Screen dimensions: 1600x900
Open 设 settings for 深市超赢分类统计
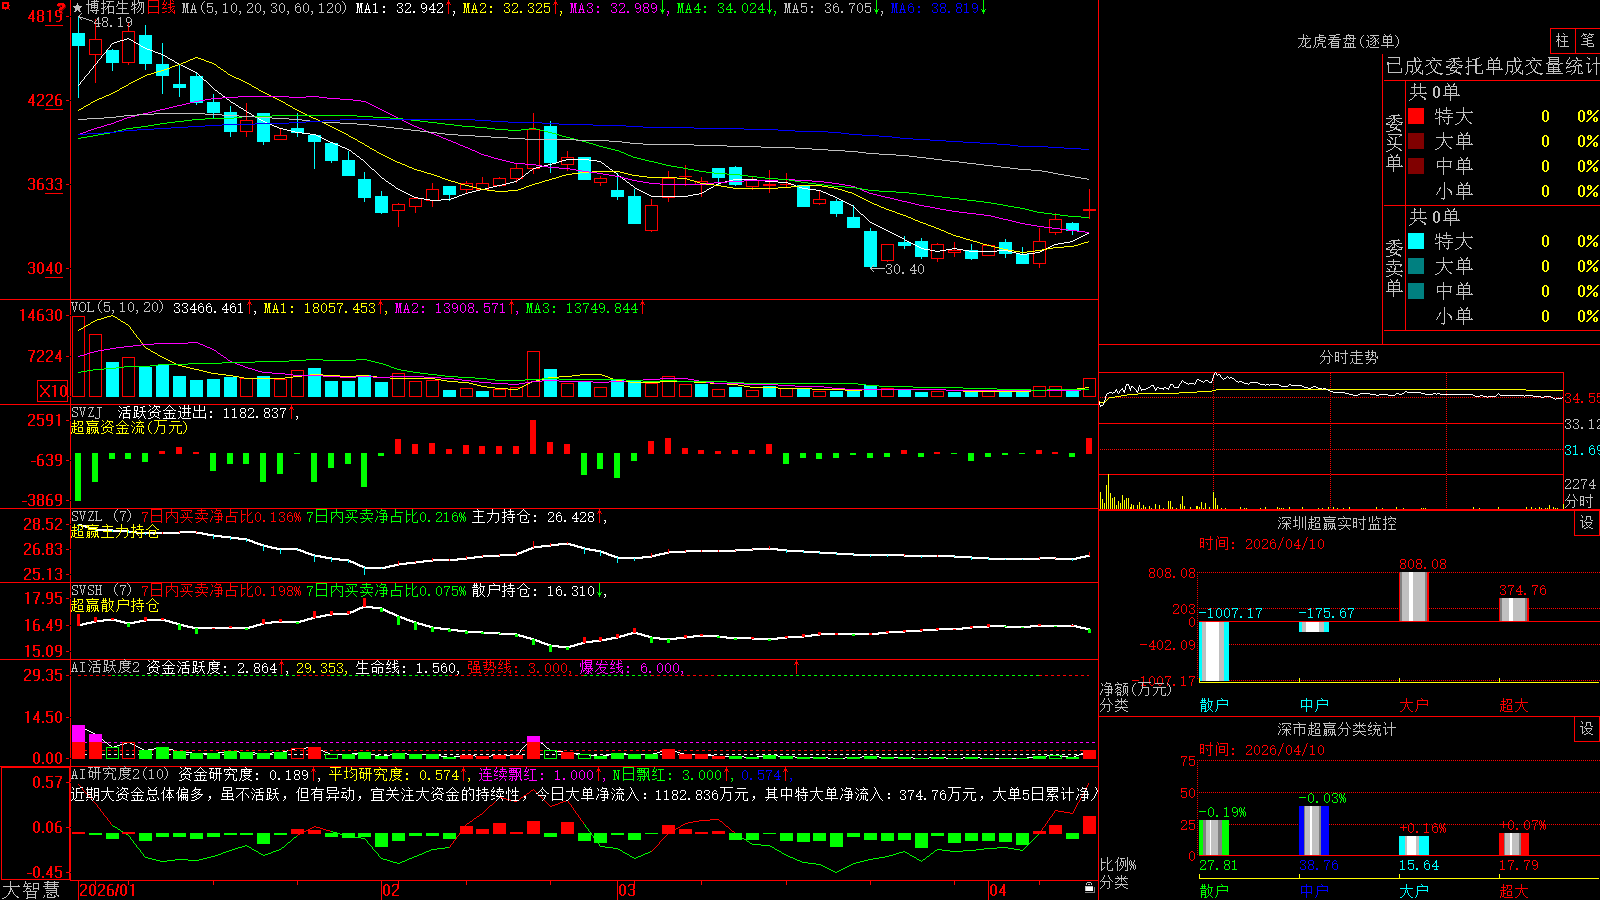coord(1587,729)
